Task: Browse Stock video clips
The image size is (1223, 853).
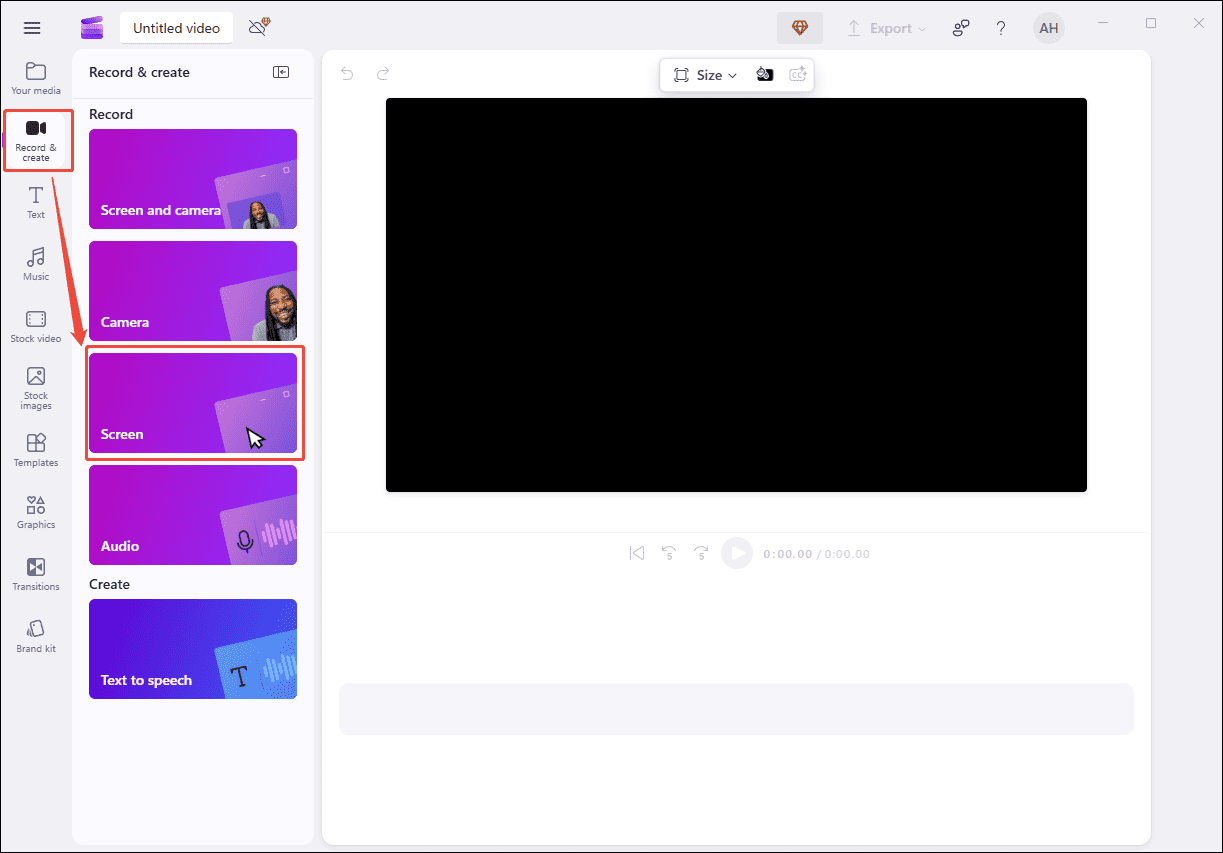Action: (35, 326)
